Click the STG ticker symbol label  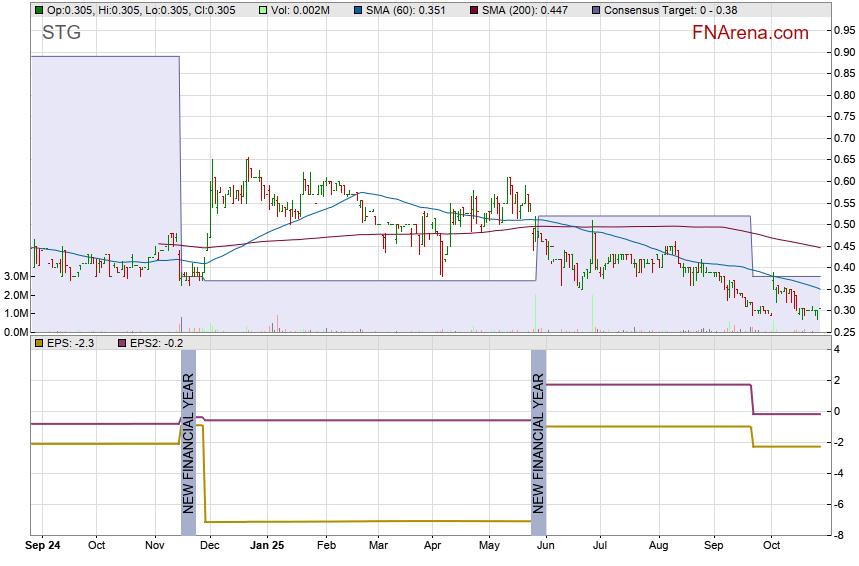61,33
